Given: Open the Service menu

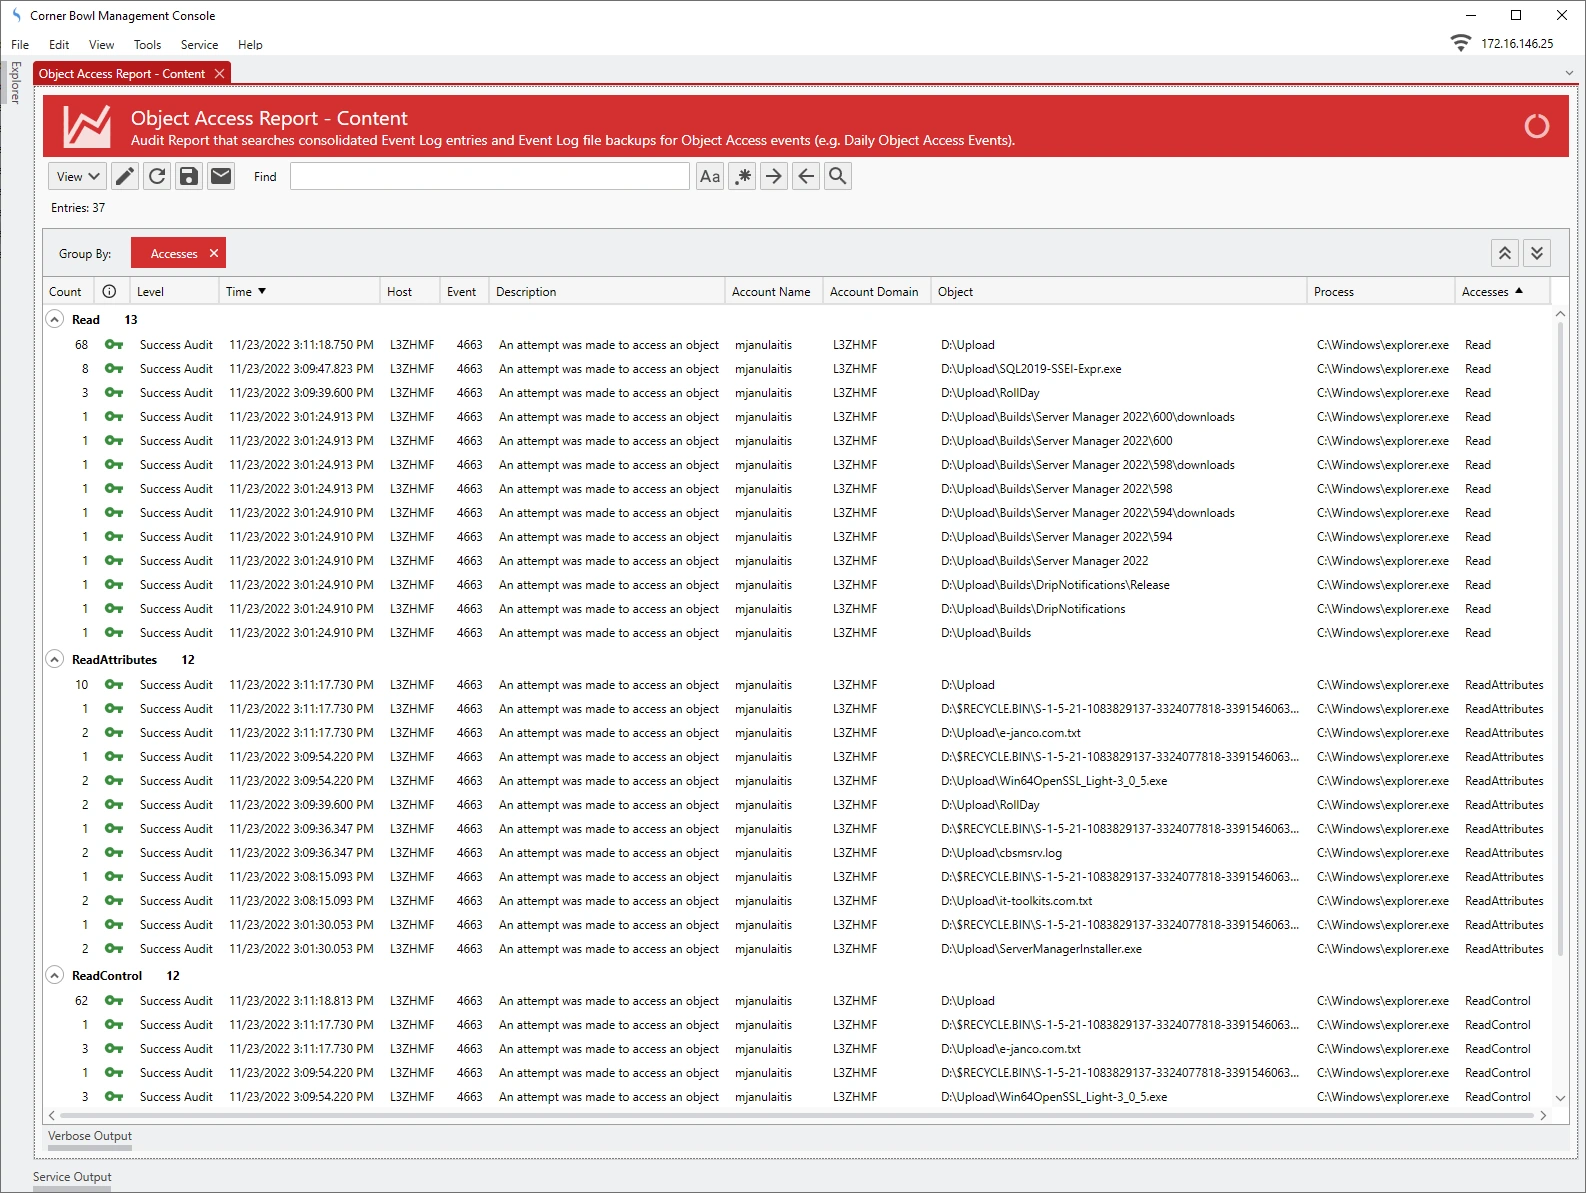Looking at the screenshot, I should click(x=199, y=45).
